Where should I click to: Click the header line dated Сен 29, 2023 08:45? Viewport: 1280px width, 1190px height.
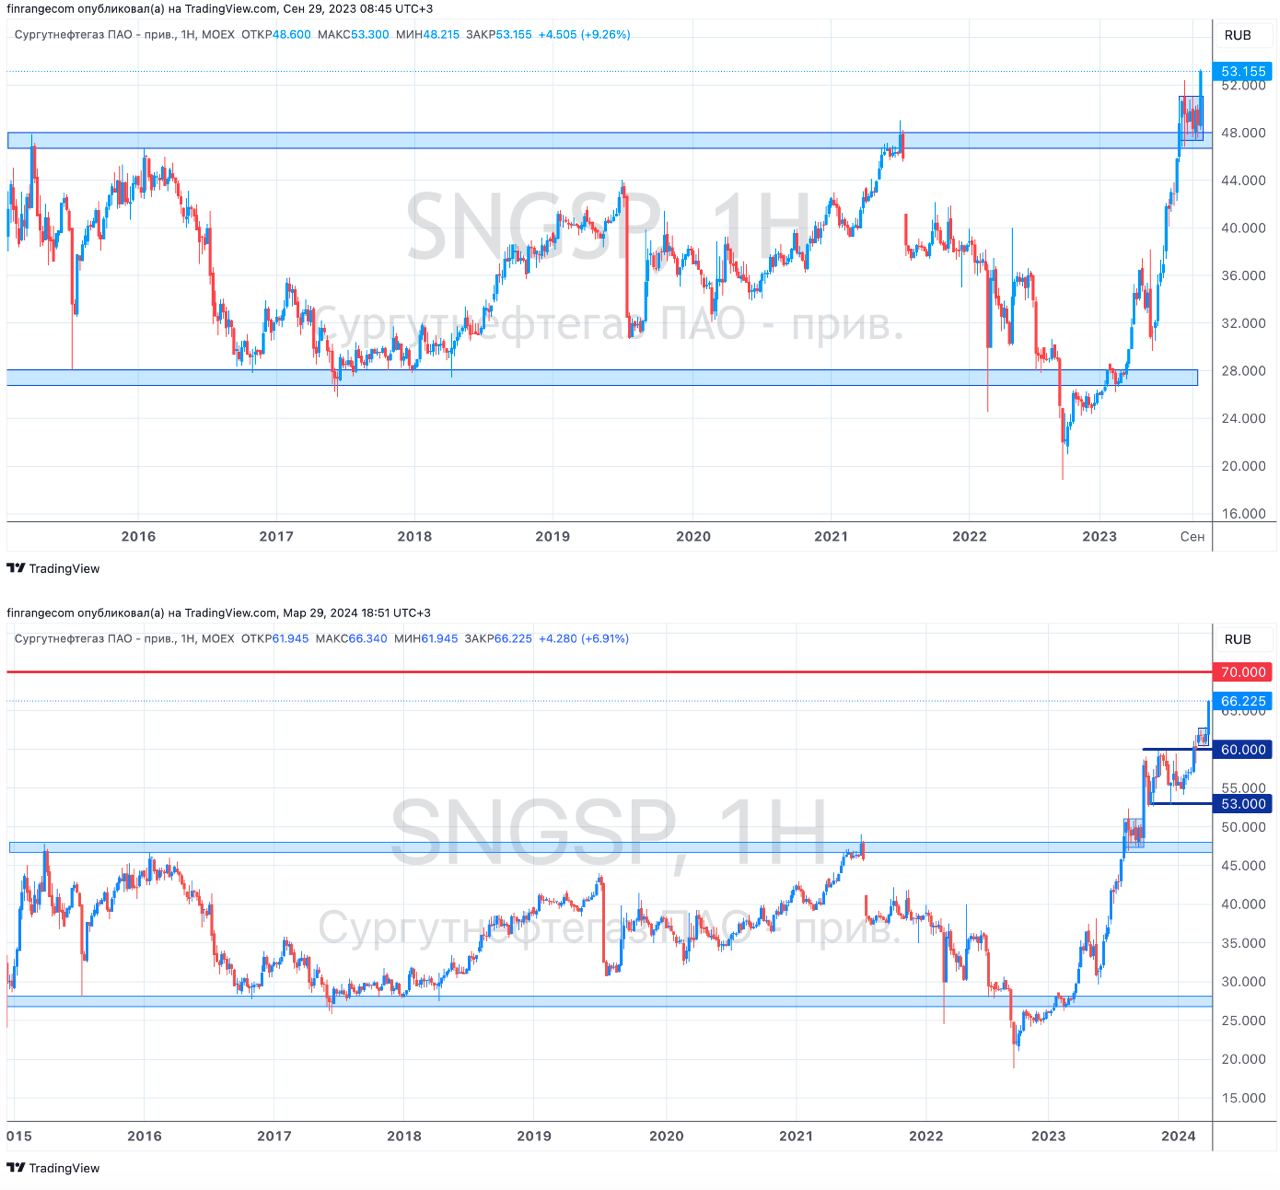point(220,9)
